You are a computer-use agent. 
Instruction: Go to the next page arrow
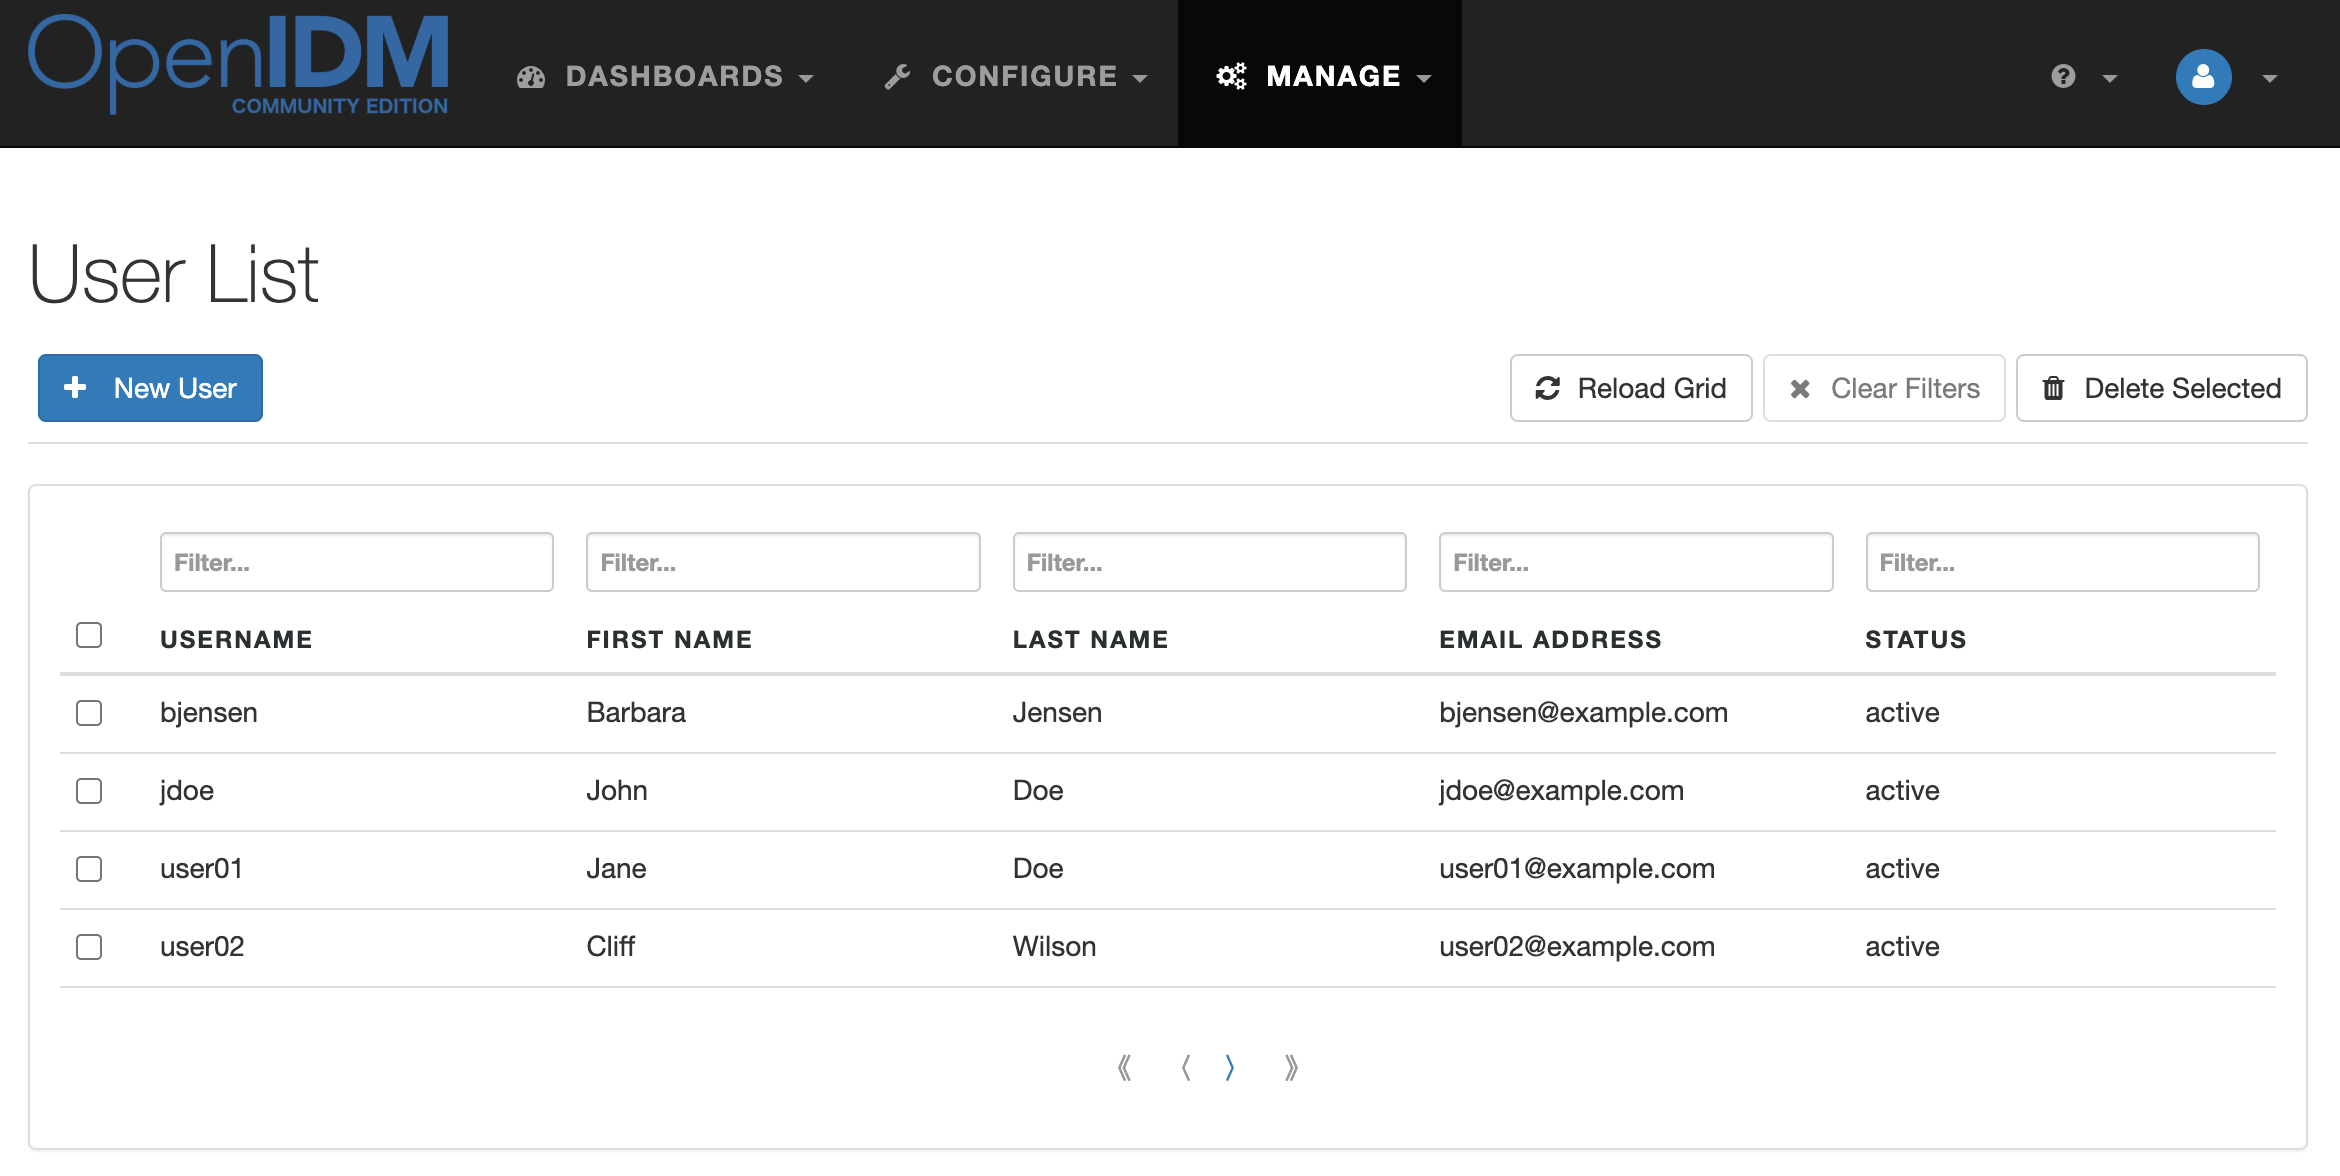tap(1230, 1068)
